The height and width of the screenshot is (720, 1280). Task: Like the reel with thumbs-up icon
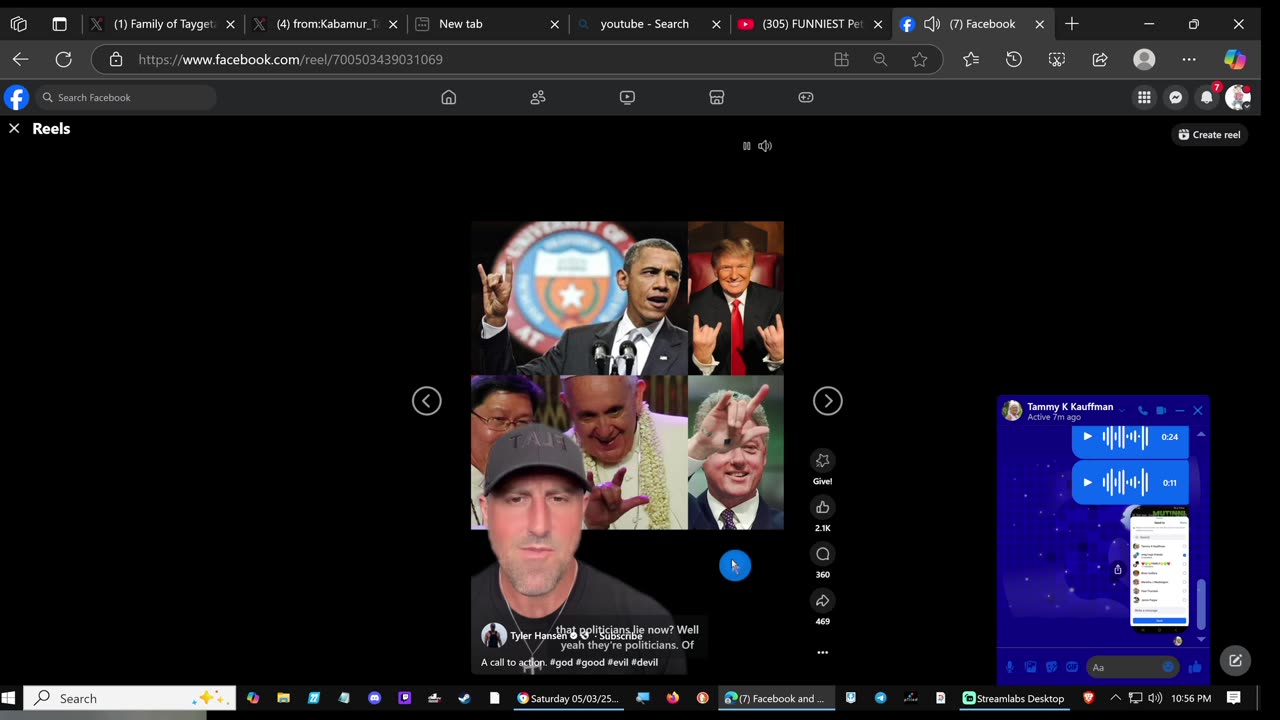(x=822, y=508)
